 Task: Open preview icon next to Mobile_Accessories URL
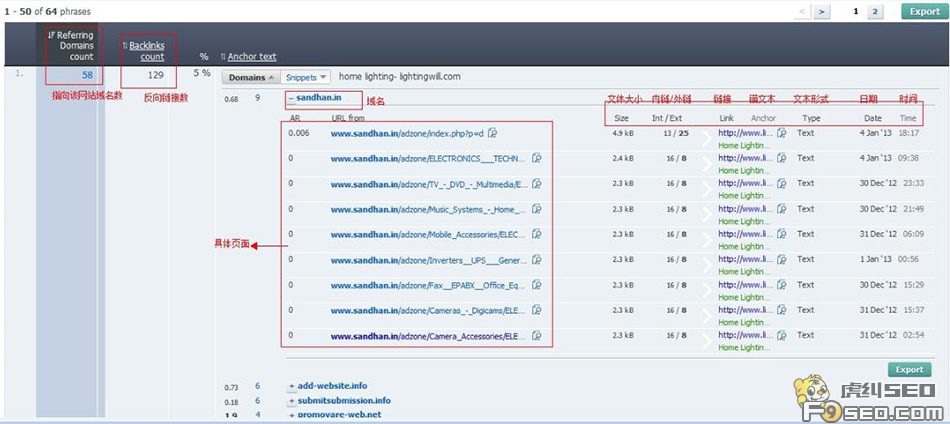point(537,234)
